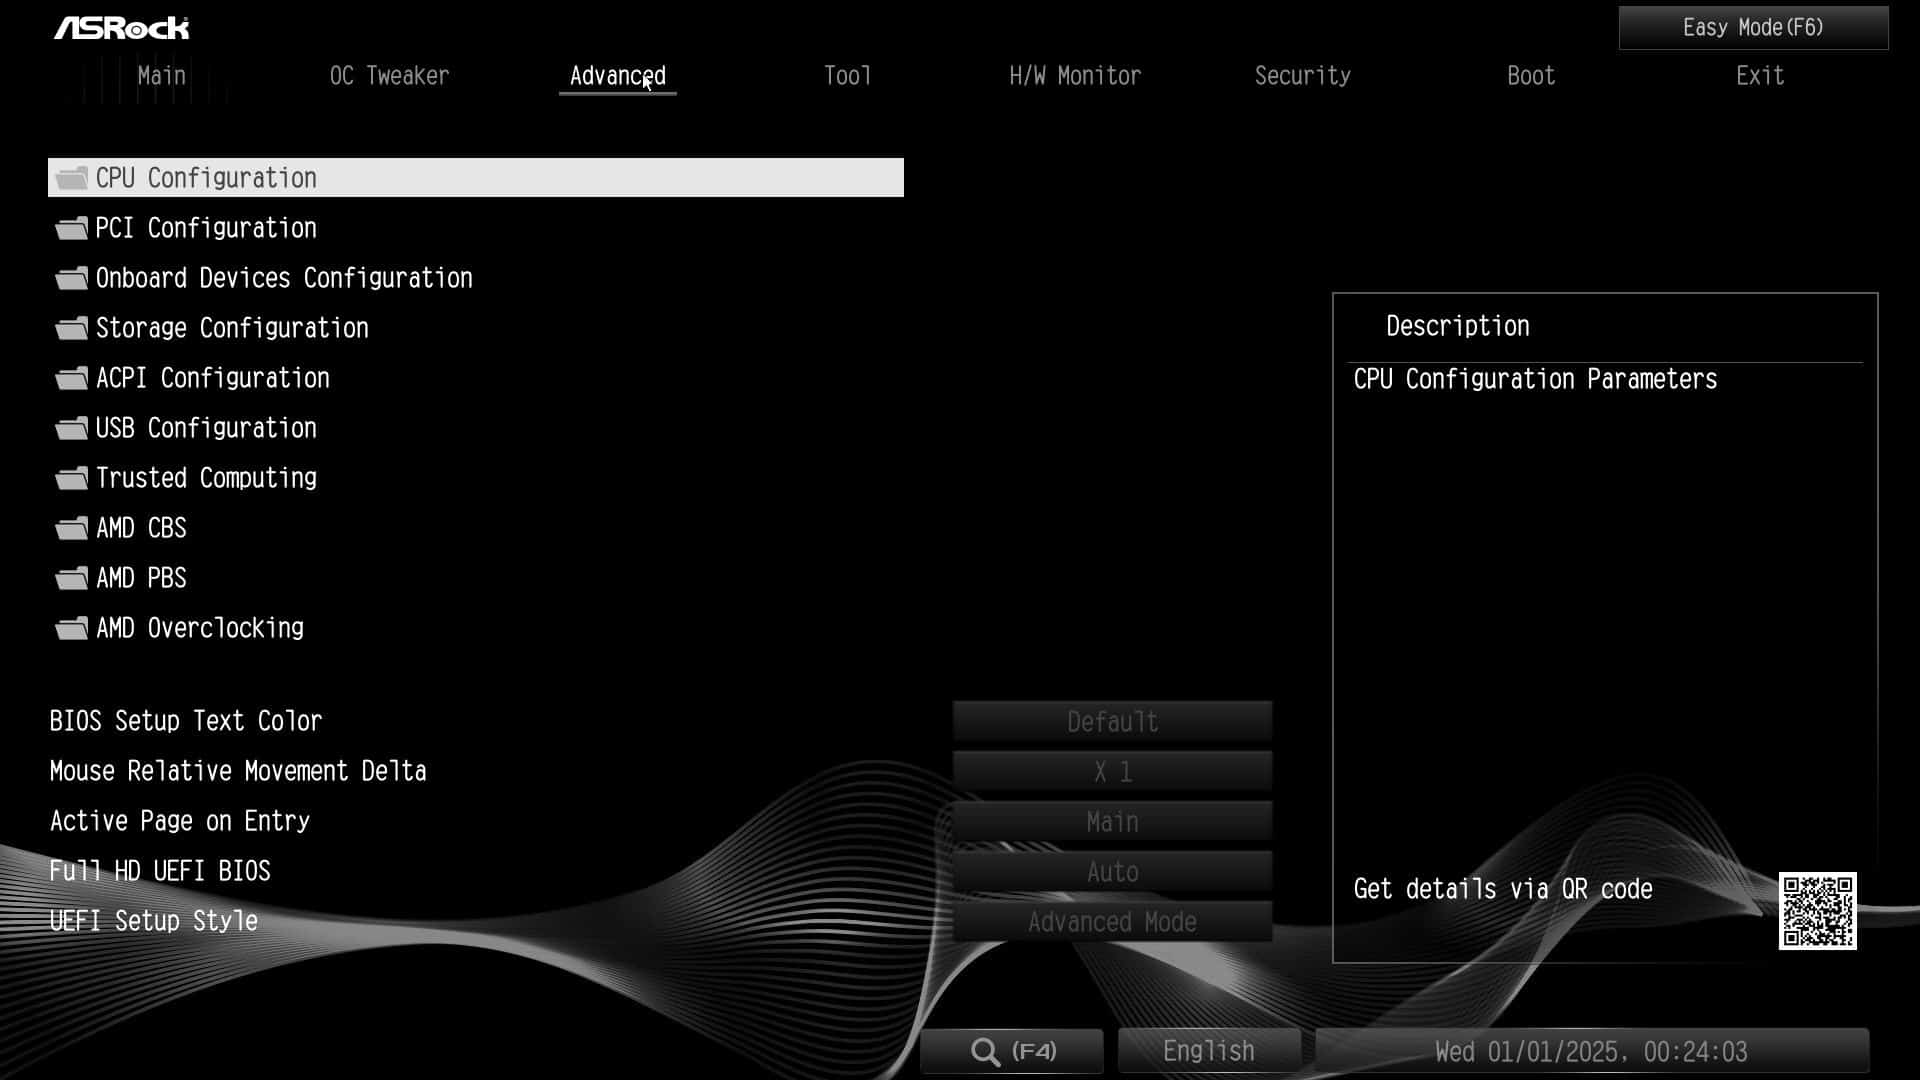
Task: Open AMD PBS entry text
Action: tap(141, 578)
